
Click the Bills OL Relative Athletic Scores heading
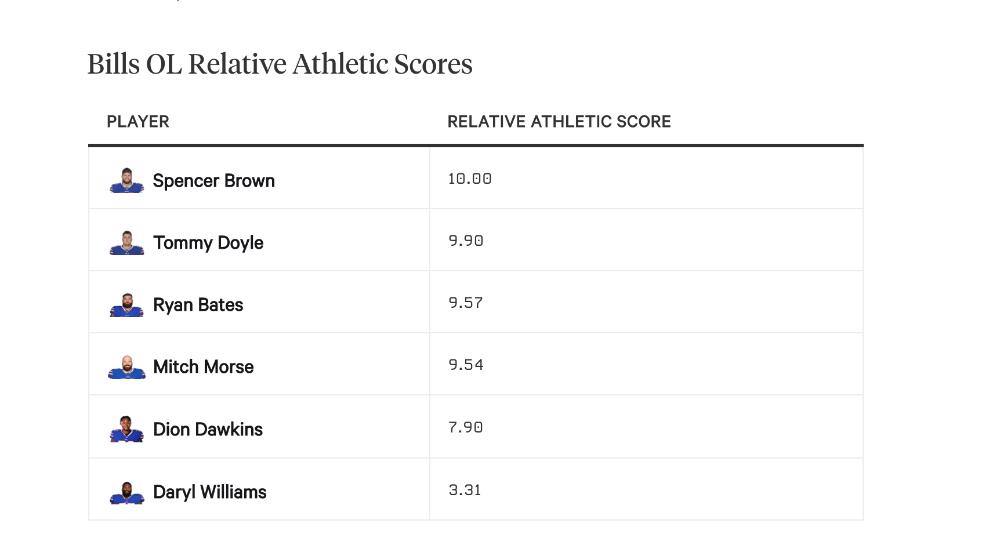click(280, 64)
